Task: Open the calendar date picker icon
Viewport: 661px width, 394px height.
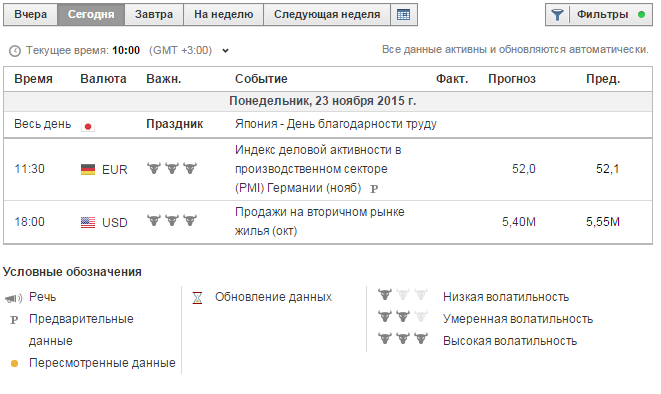Action: click(403, 15)
